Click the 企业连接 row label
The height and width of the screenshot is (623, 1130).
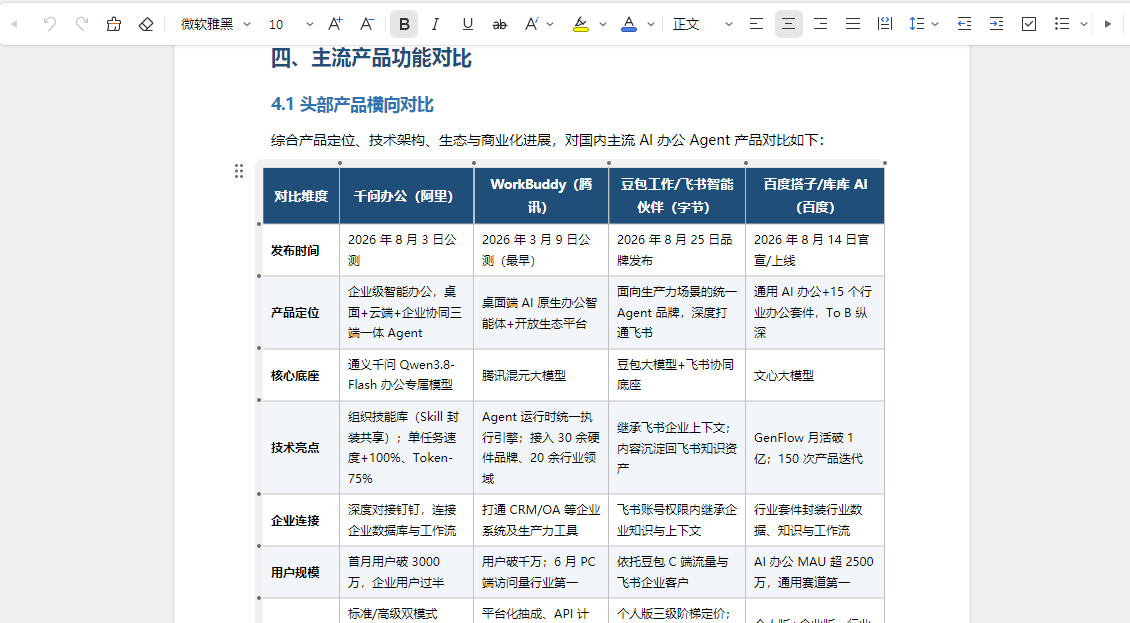(295, 520)
